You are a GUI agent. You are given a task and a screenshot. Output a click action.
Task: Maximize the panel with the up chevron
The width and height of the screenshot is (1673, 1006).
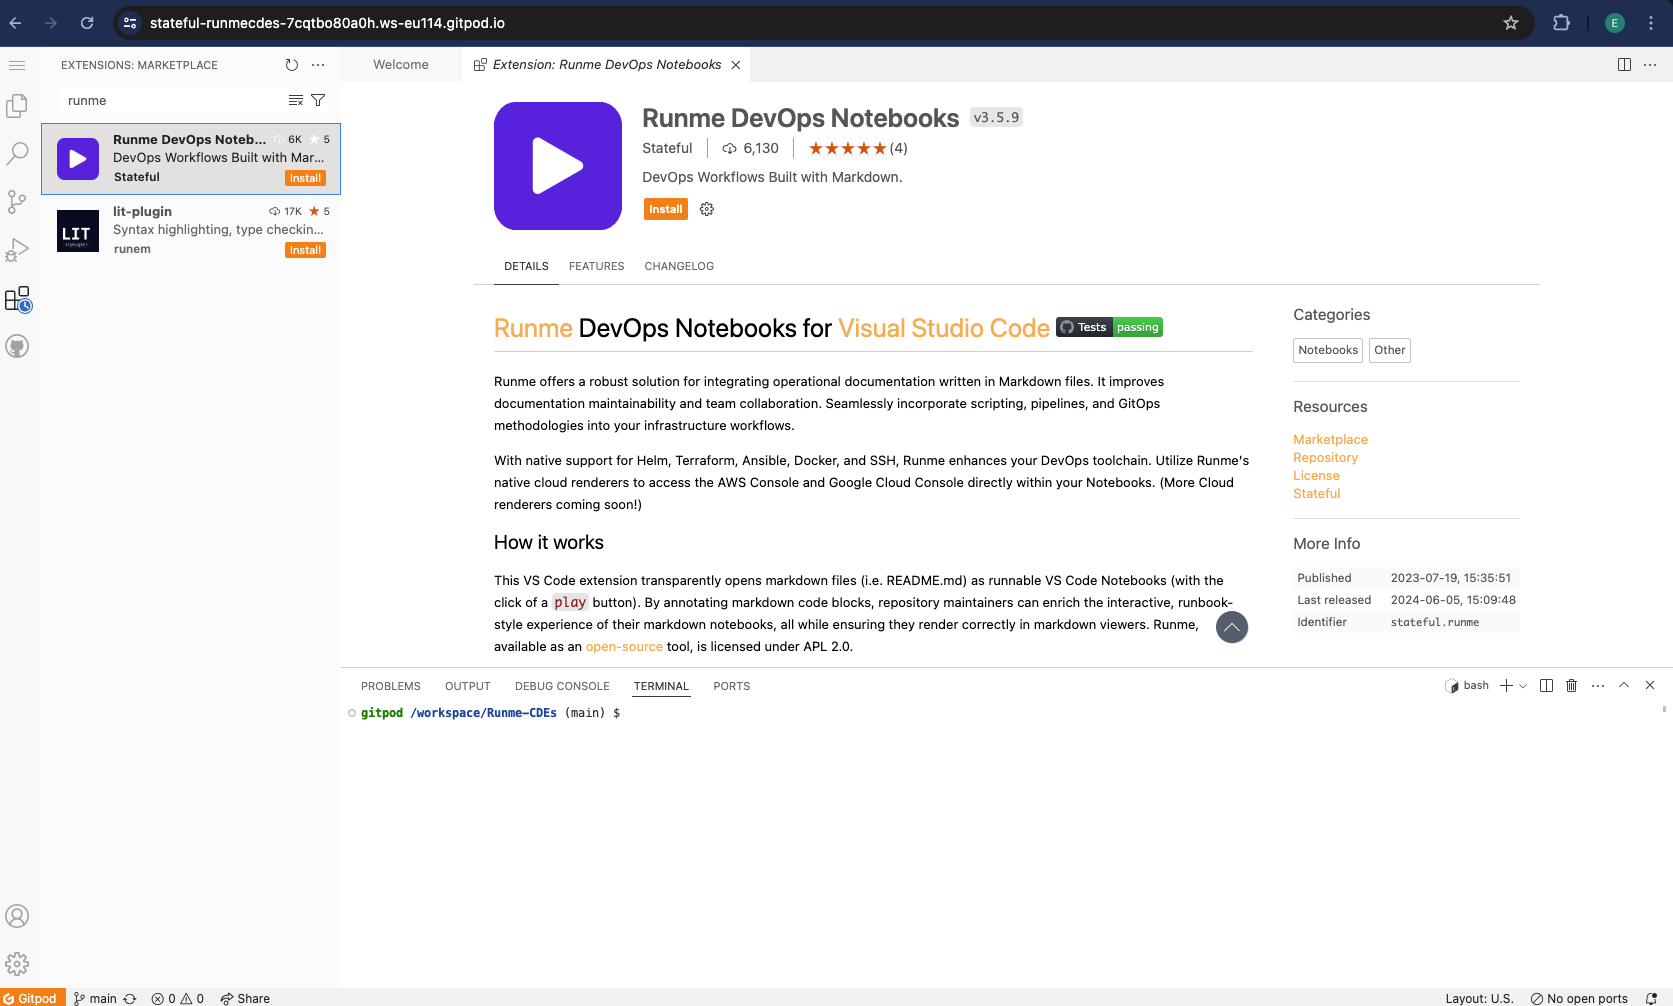point(1624,686)
